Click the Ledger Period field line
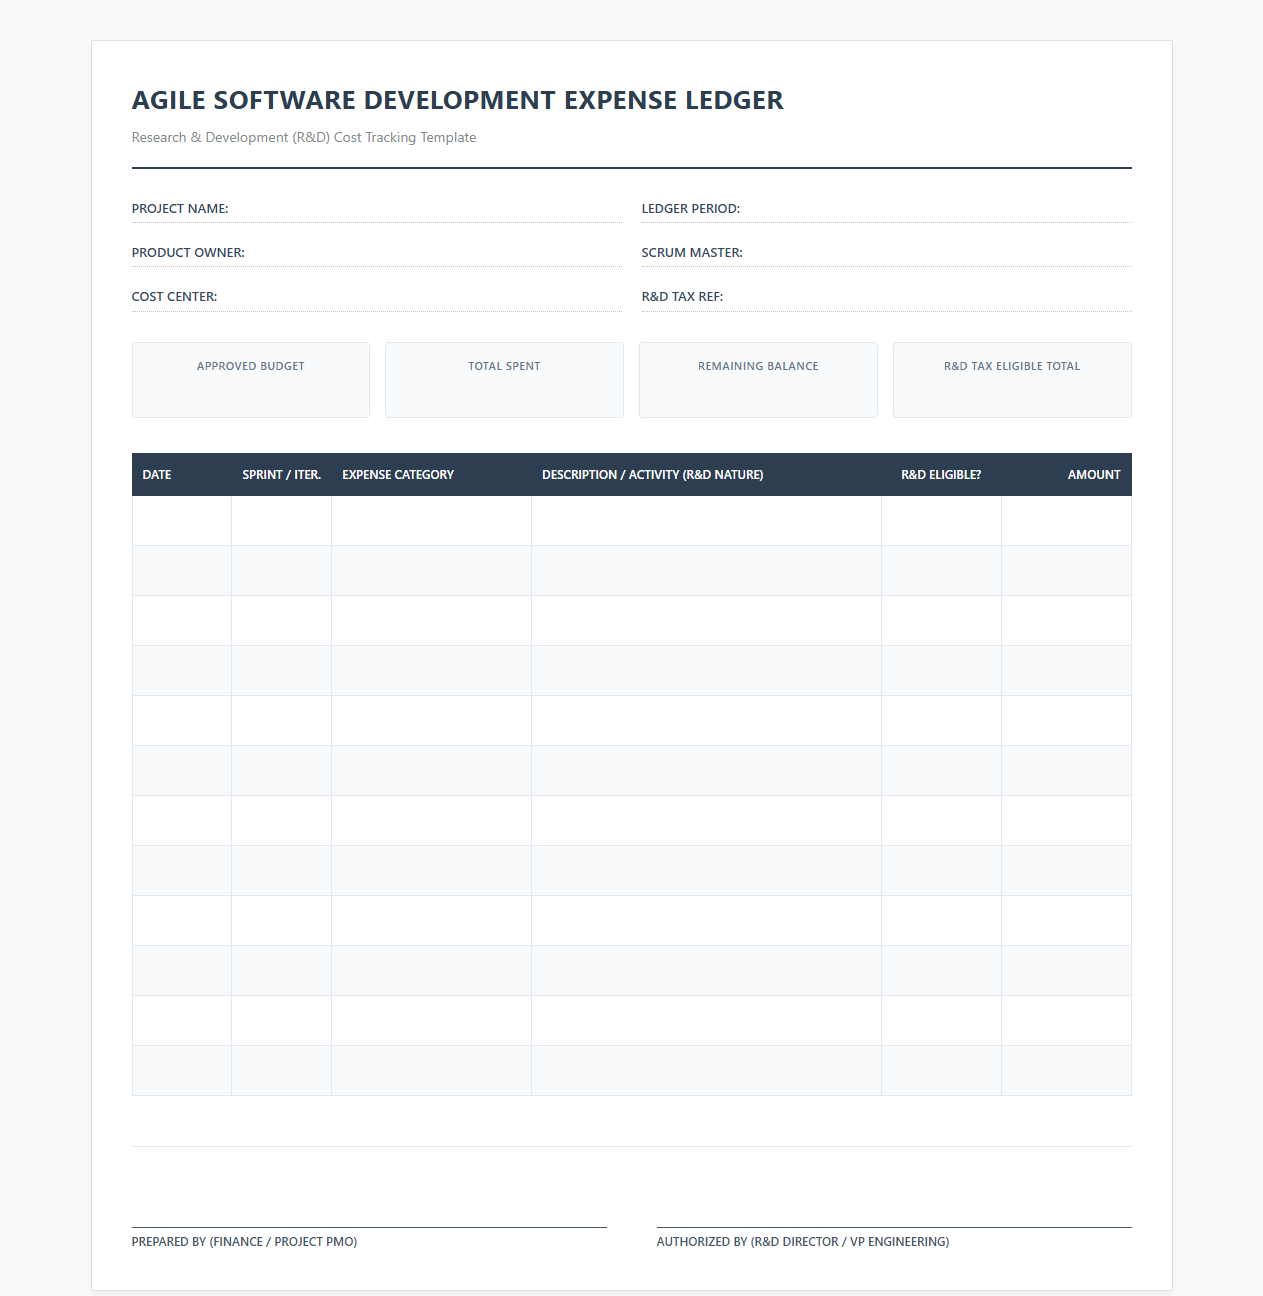The width and height of the screenshot is (1263, 1296). click(x=886, y=209)
